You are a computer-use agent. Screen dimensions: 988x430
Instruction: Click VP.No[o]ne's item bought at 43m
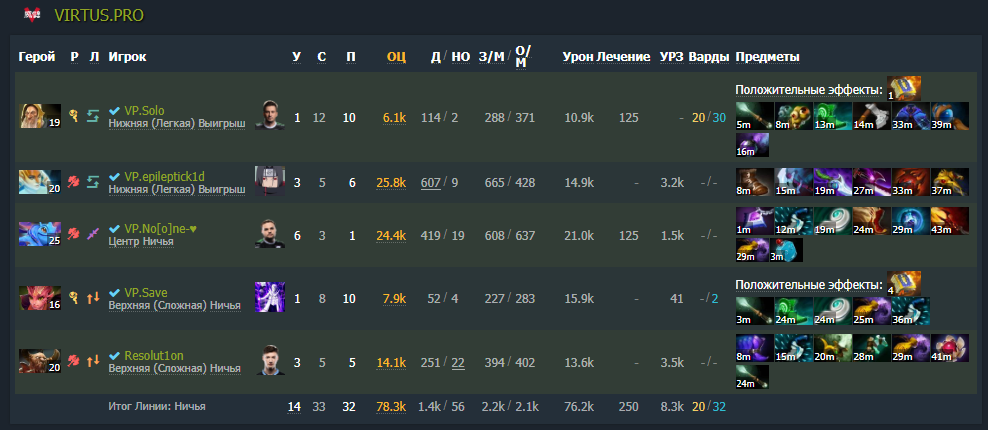948,221
